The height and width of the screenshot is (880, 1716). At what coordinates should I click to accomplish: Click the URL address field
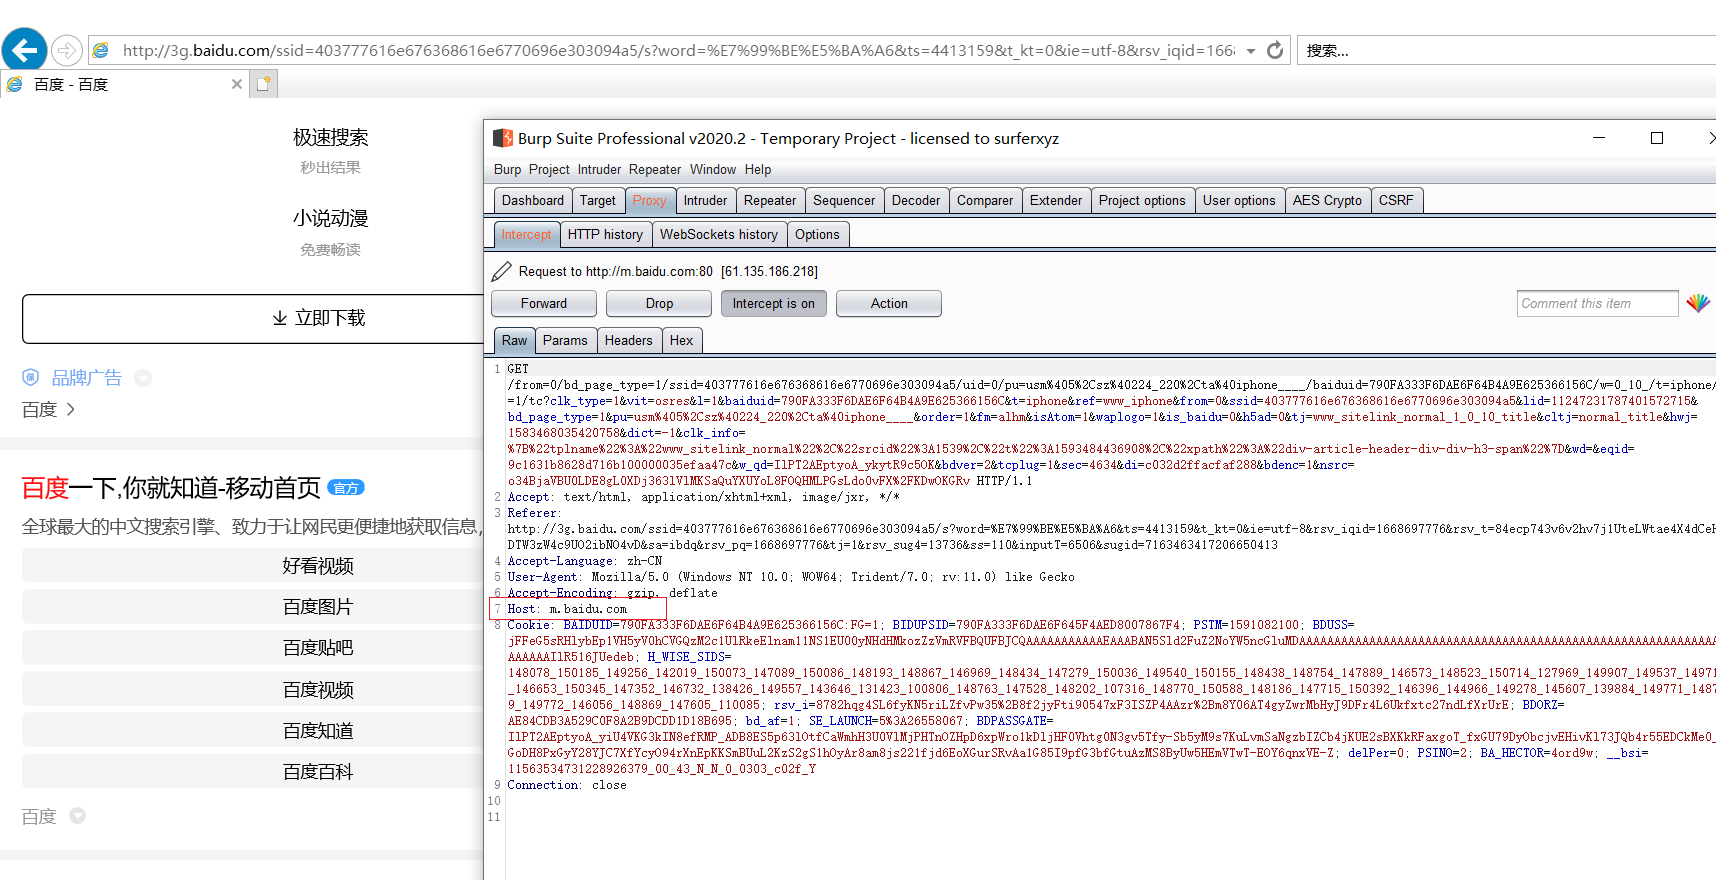[677, 50]
